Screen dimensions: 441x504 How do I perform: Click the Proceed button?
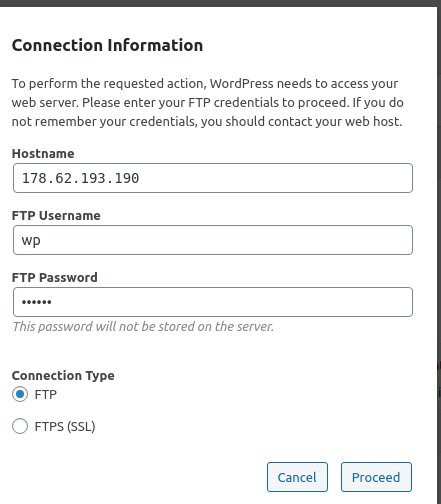376,477
